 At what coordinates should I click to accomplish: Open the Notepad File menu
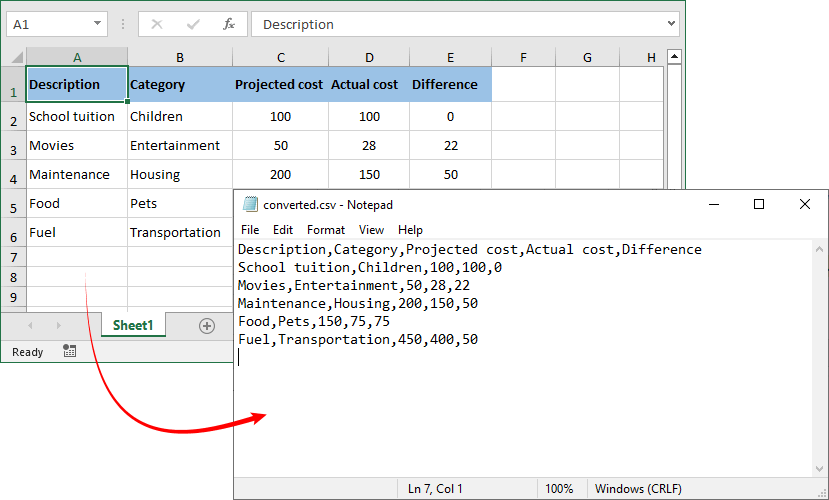[x=250, y=230]
